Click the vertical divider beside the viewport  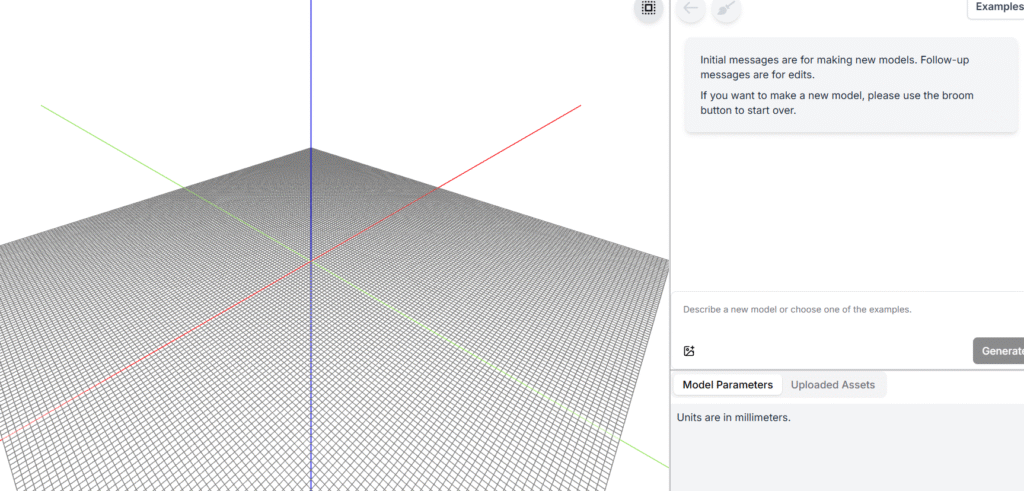click(x=670, y=250)
